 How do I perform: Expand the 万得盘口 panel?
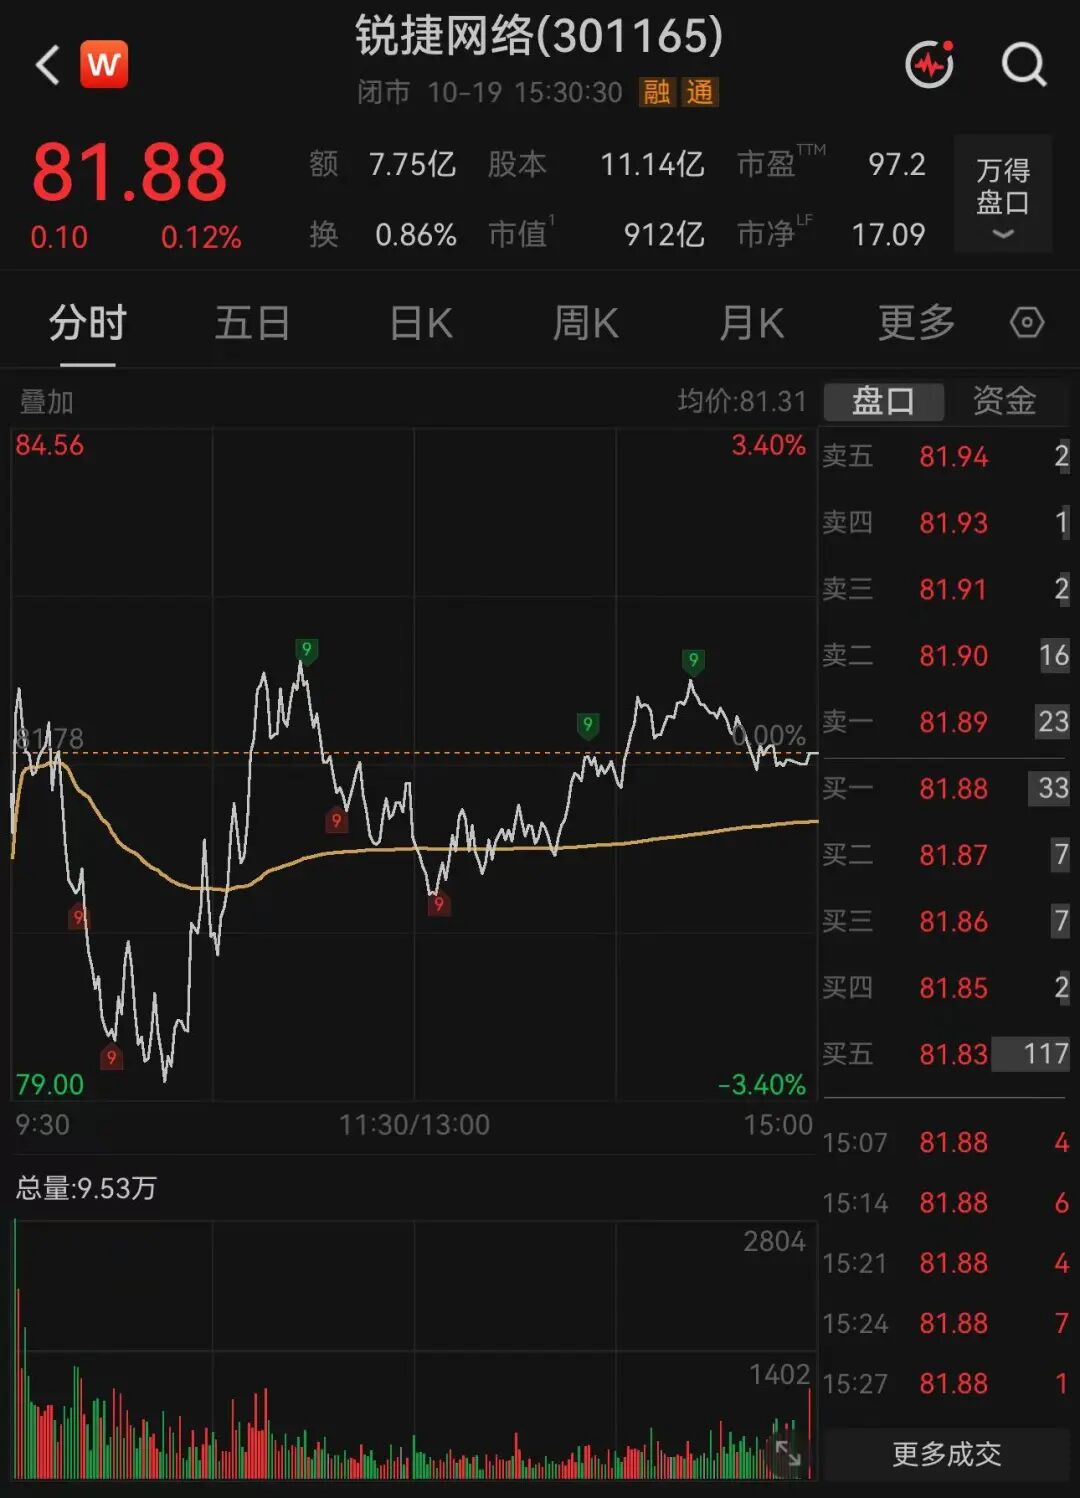(x=1003, y=194)
